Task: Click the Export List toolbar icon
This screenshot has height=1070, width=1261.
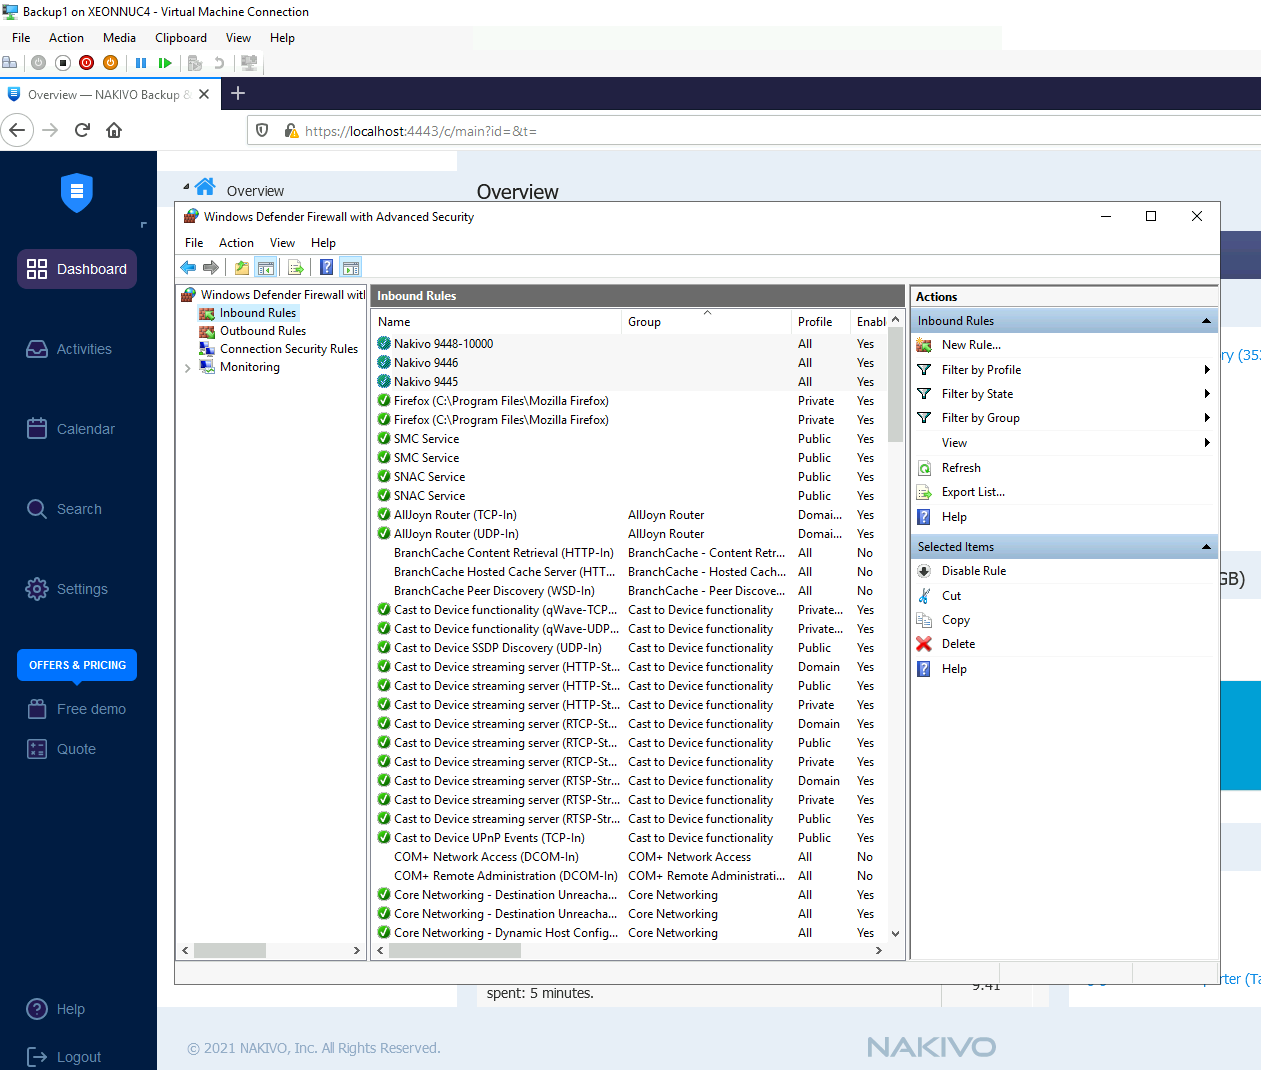Action: [296, 267]
